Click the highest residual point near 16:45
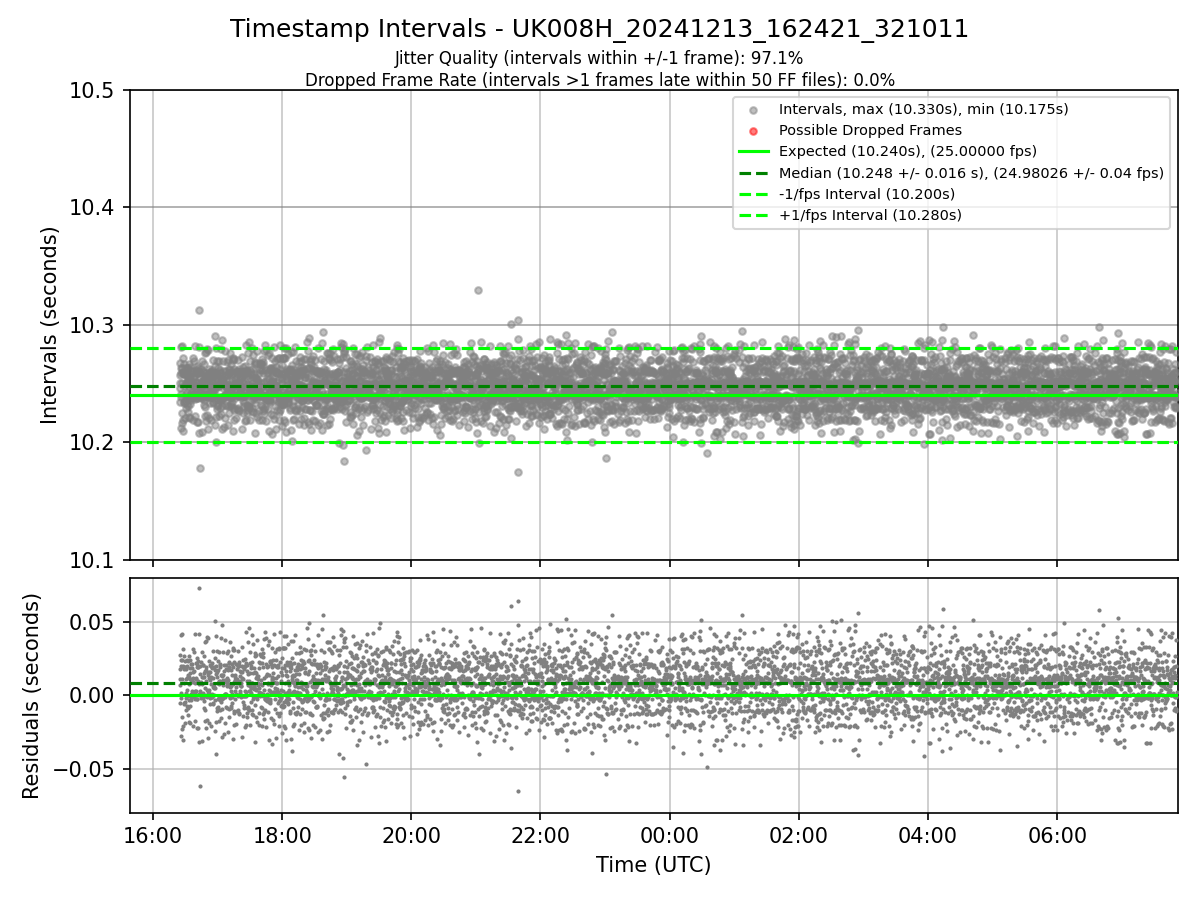 pos(199,588)
